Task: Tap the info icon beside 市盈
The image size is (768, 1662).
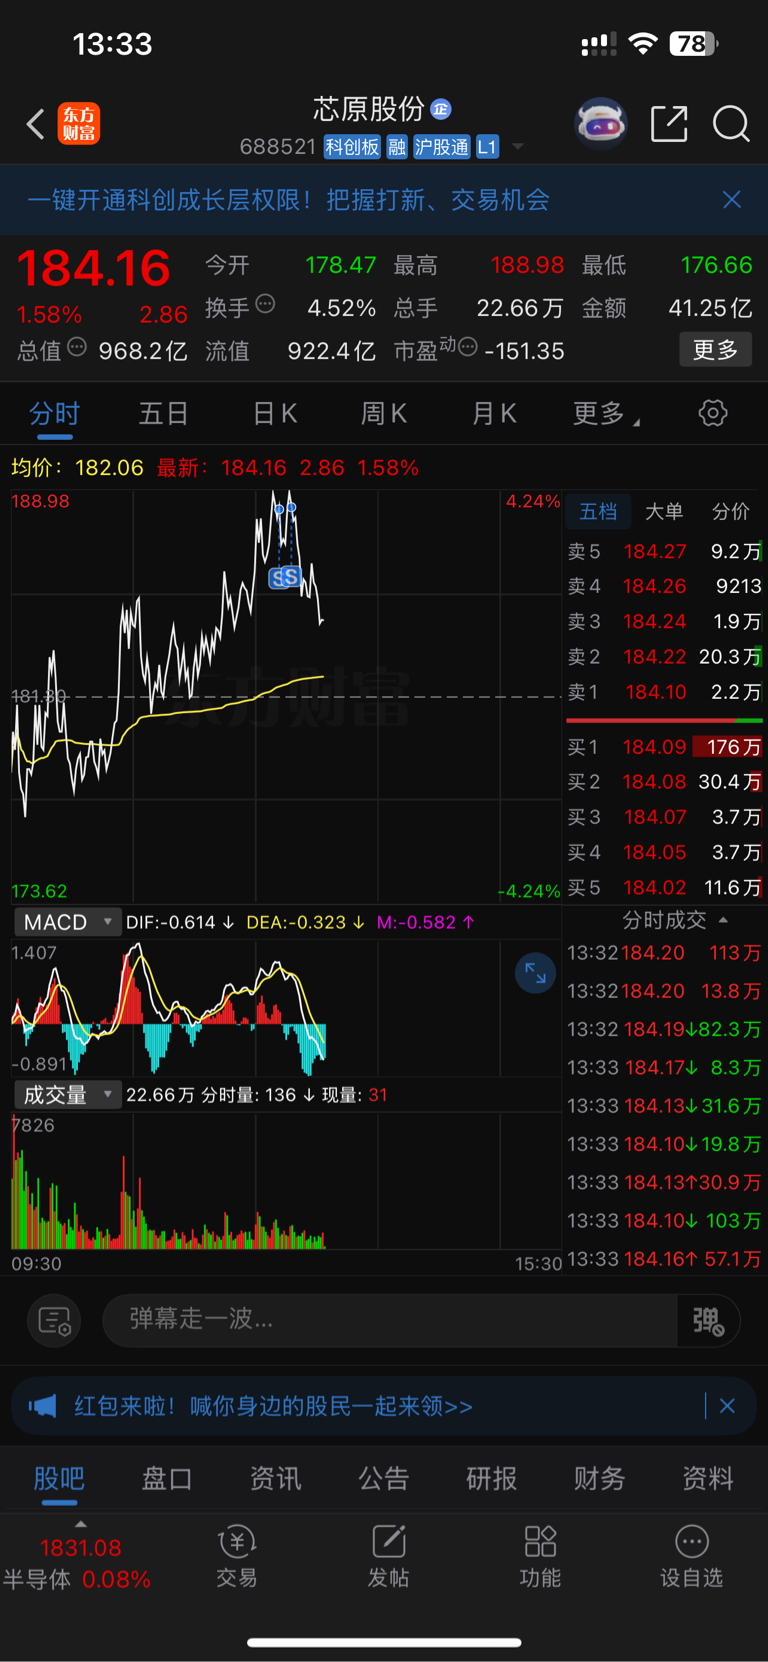Action: (467, 348)
